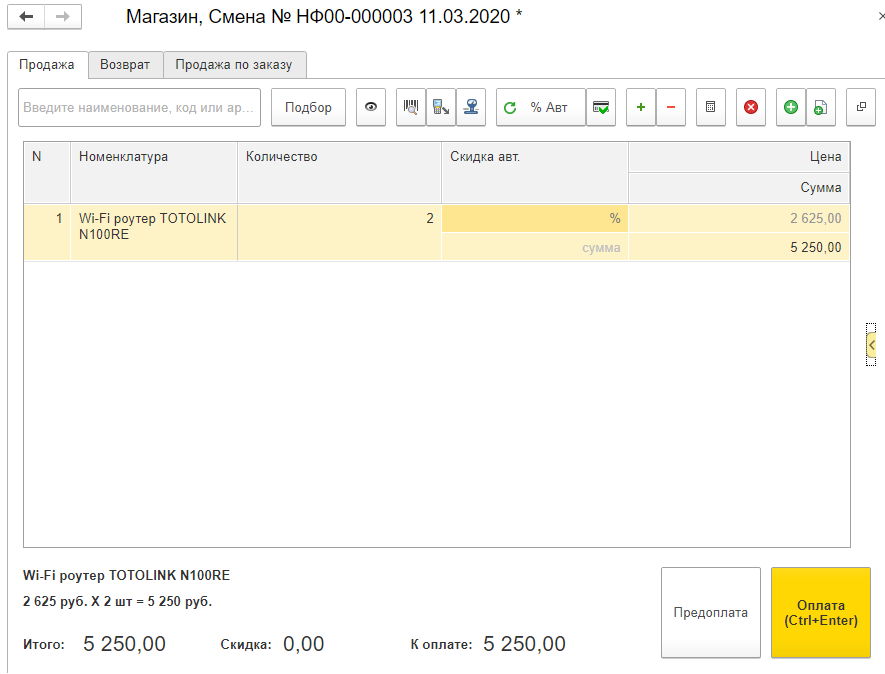885x674 pixels.
Task: Open the Продажа по заказу tab
Action: point(234,65)
